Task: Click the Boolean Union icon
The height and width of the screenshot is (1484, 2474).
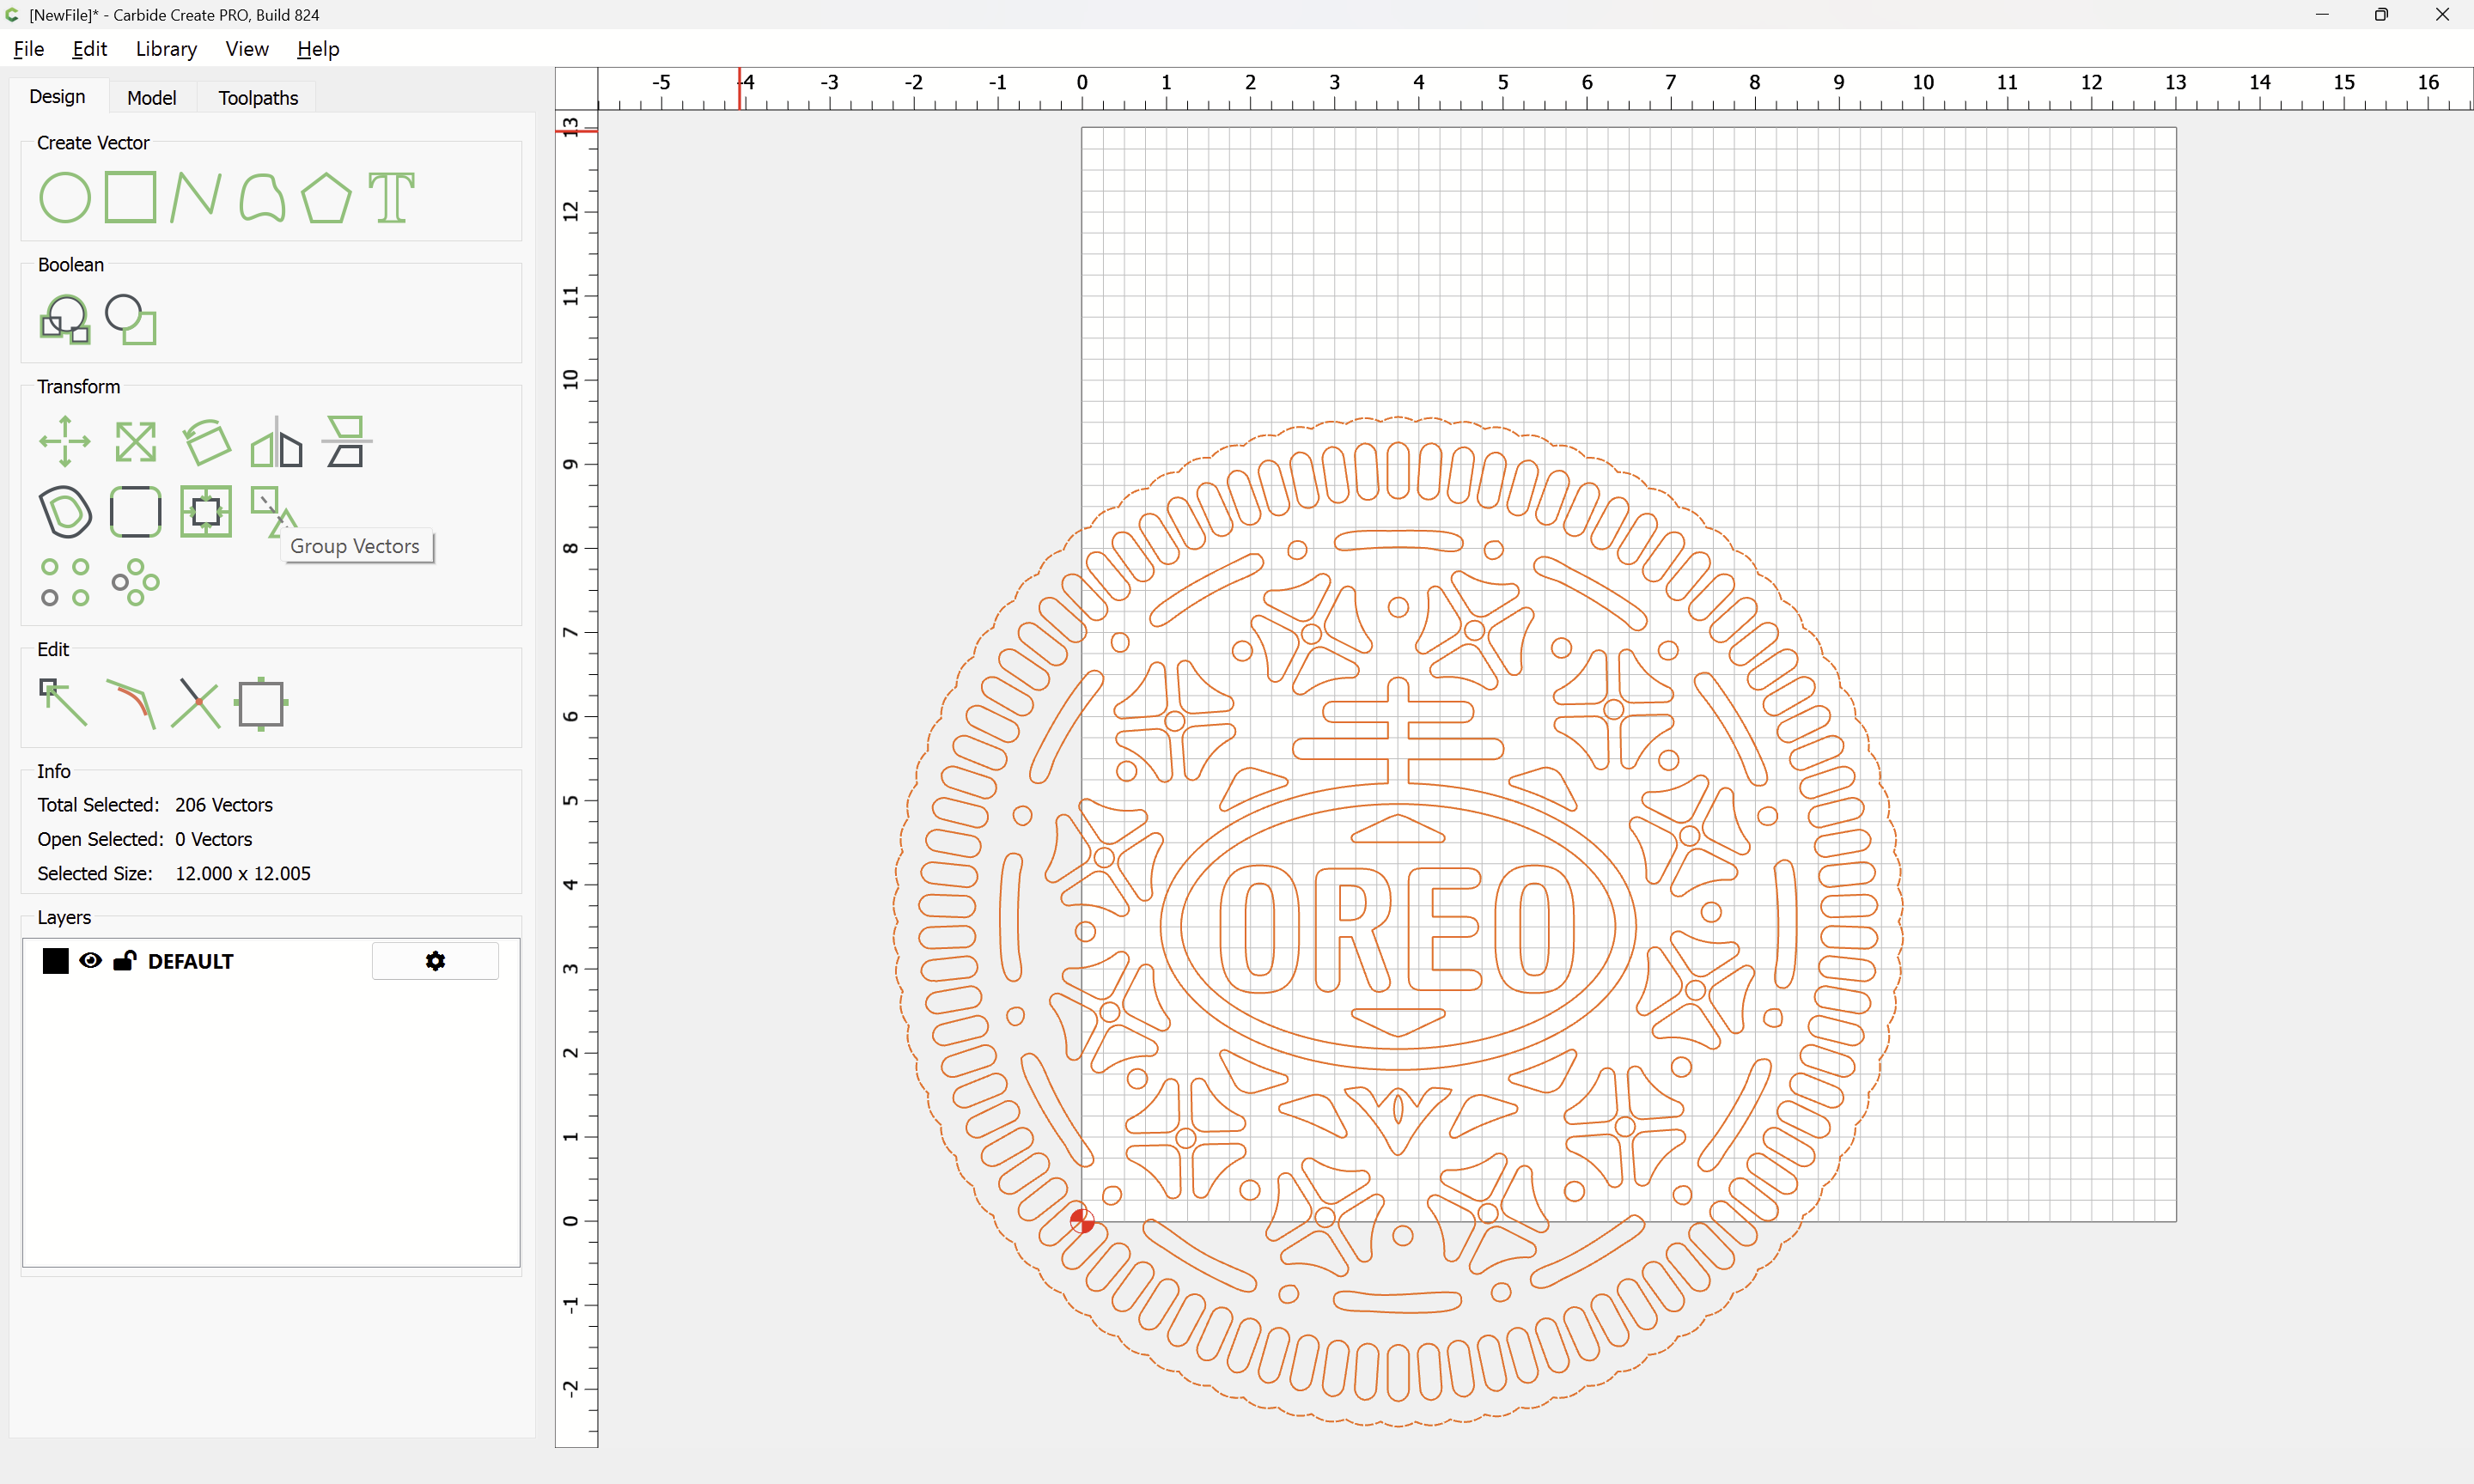Action: coord(65,320)
